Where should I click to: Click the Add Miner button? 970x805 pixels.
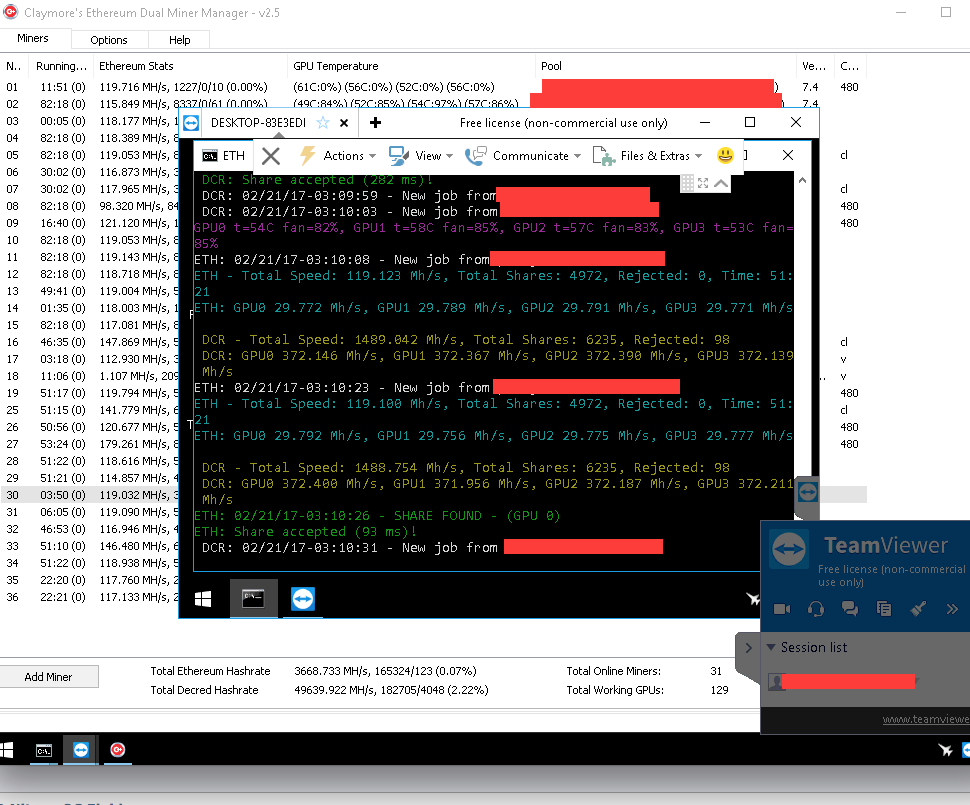click(x=49, y=676)
